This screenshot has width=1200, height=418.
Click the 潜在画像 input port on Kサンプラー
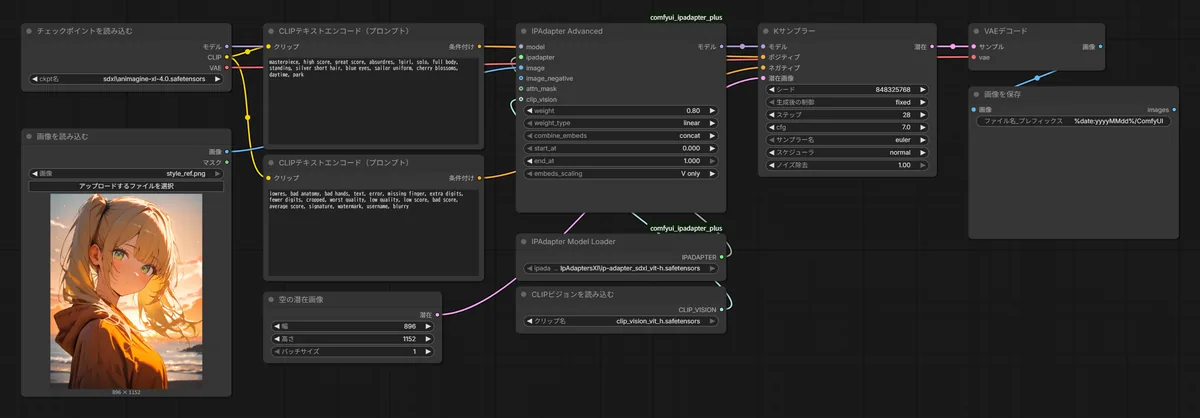tap(762, 78)
